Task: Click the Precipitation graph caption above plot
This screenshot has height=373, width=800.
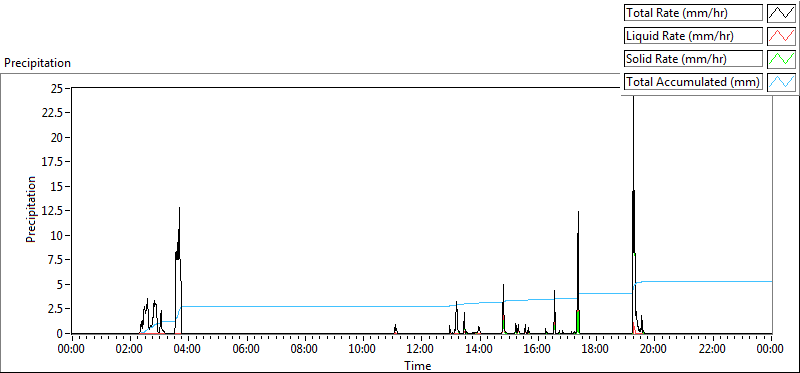Action: pyautogui.click(x=37, y=63)
